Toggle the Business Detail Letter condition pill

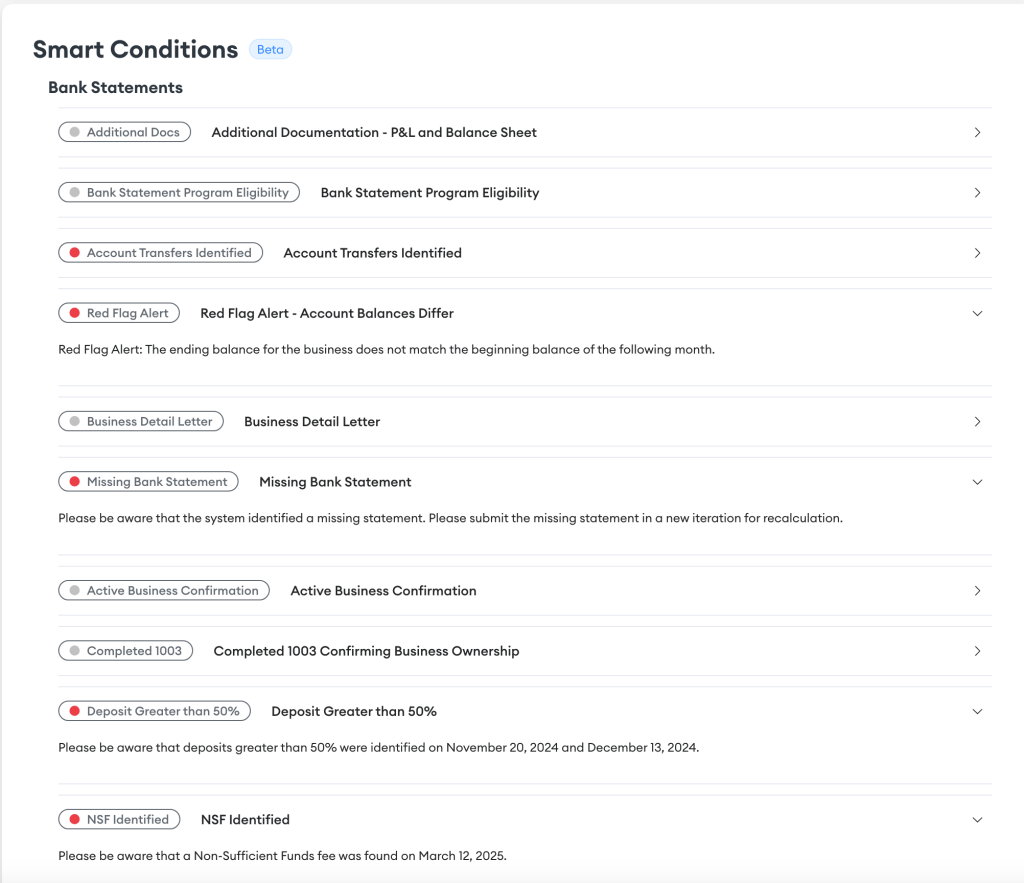coord(140,421)
